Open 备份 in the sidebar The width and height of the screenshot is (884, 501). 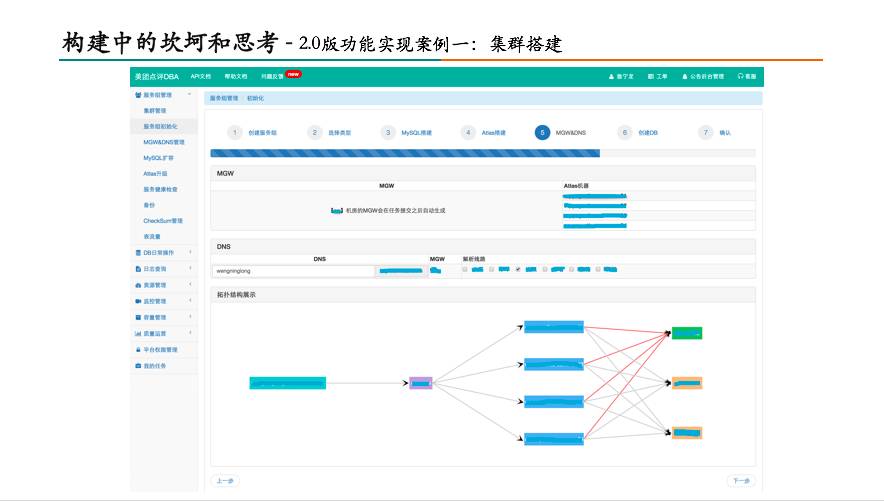tap(149, 205)
